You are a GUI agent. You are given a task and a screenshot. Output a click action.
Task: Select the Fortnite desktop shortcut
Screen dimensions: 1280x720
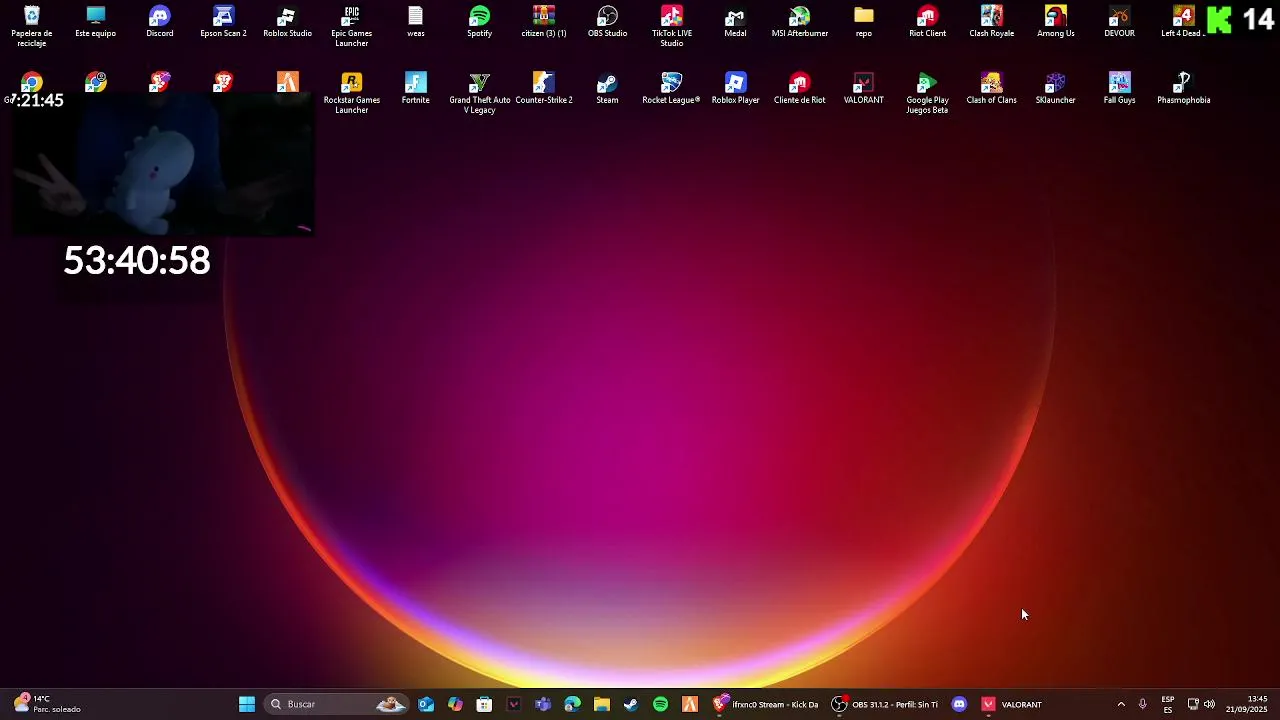[x=416, y=89]
